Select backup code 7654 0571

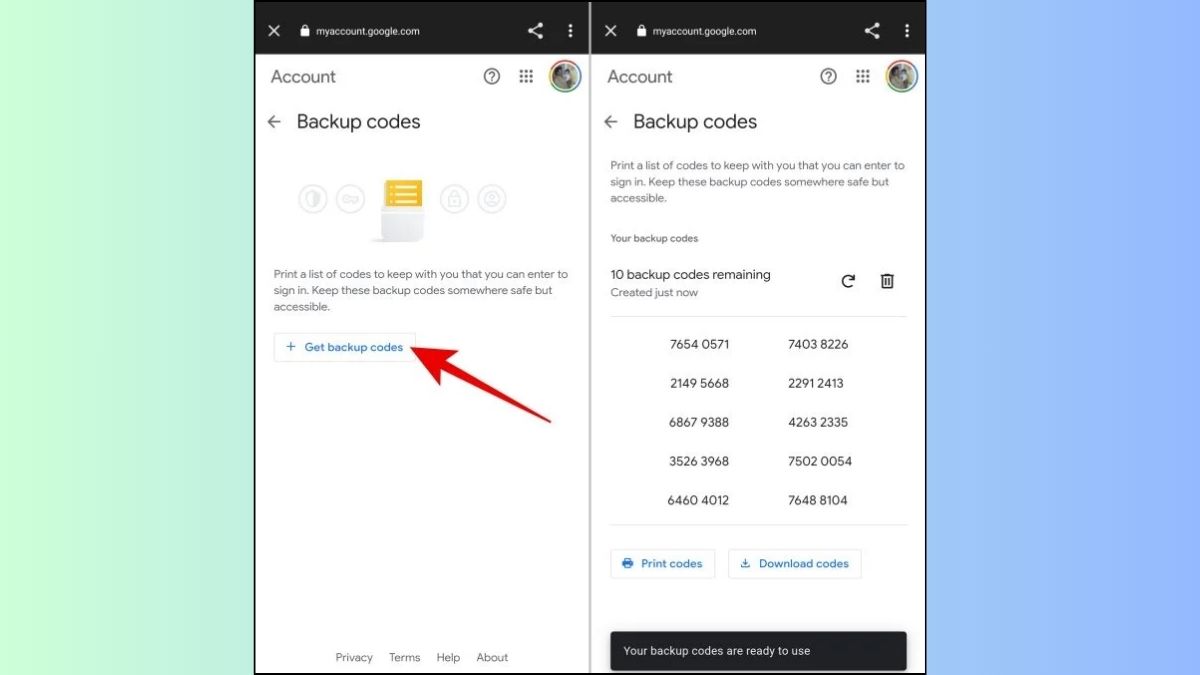click(x=699, y=344)
